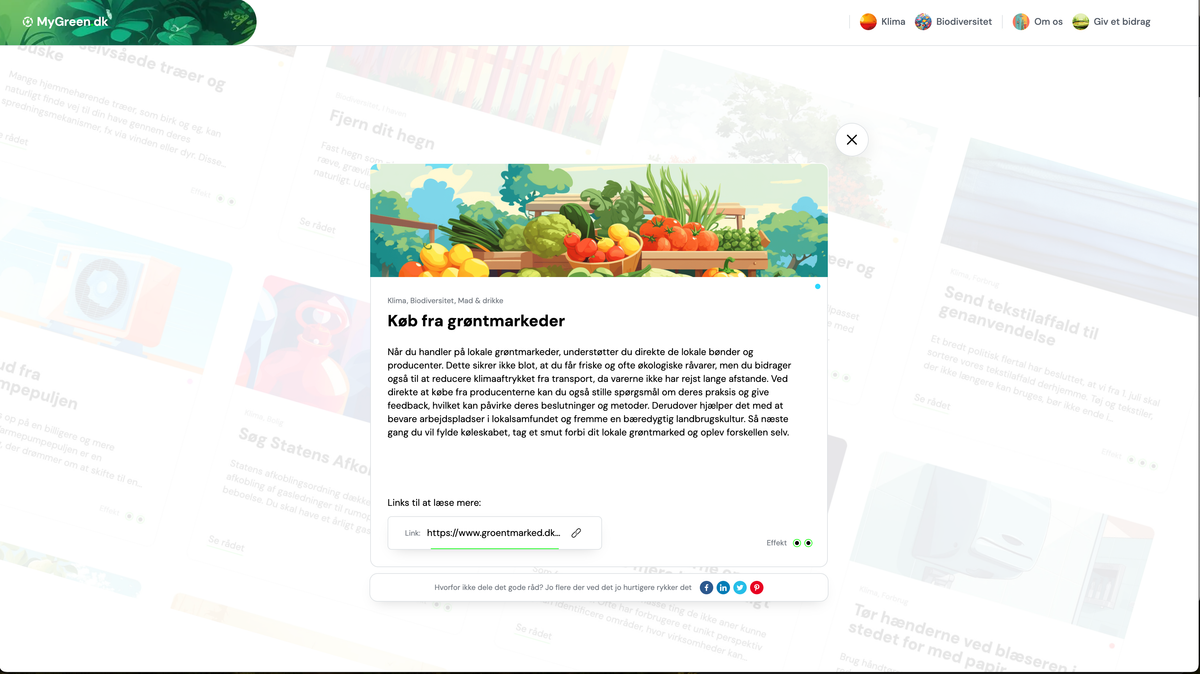Share the advice on Pinterest
The width and height of the screenshot is (1200, 674).
[x=757, y=588]
